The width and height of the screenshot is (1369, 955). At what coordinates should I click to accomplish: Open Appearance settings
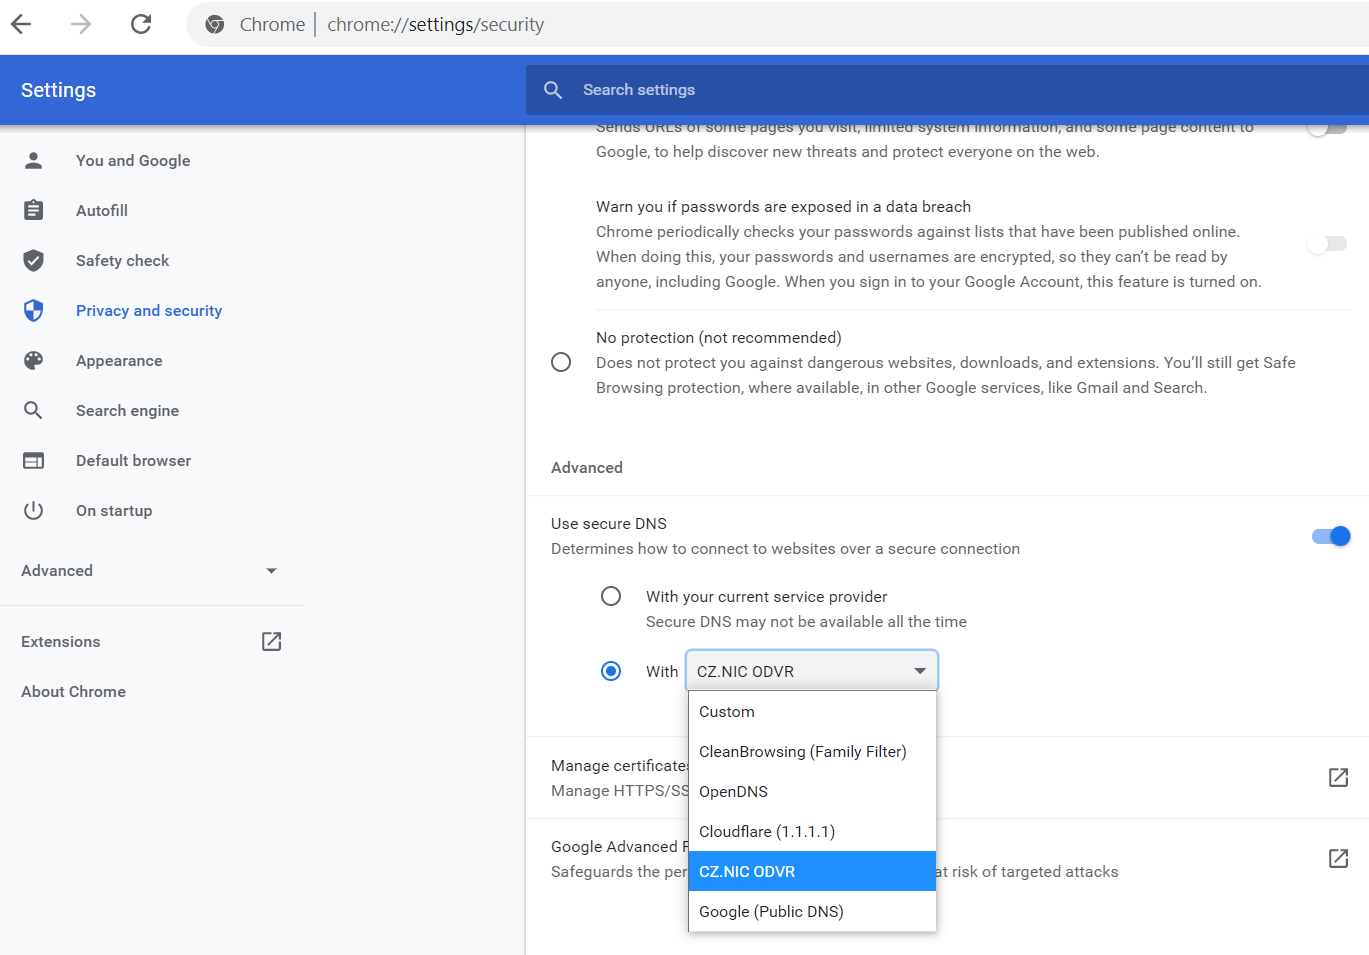point(119,360)
